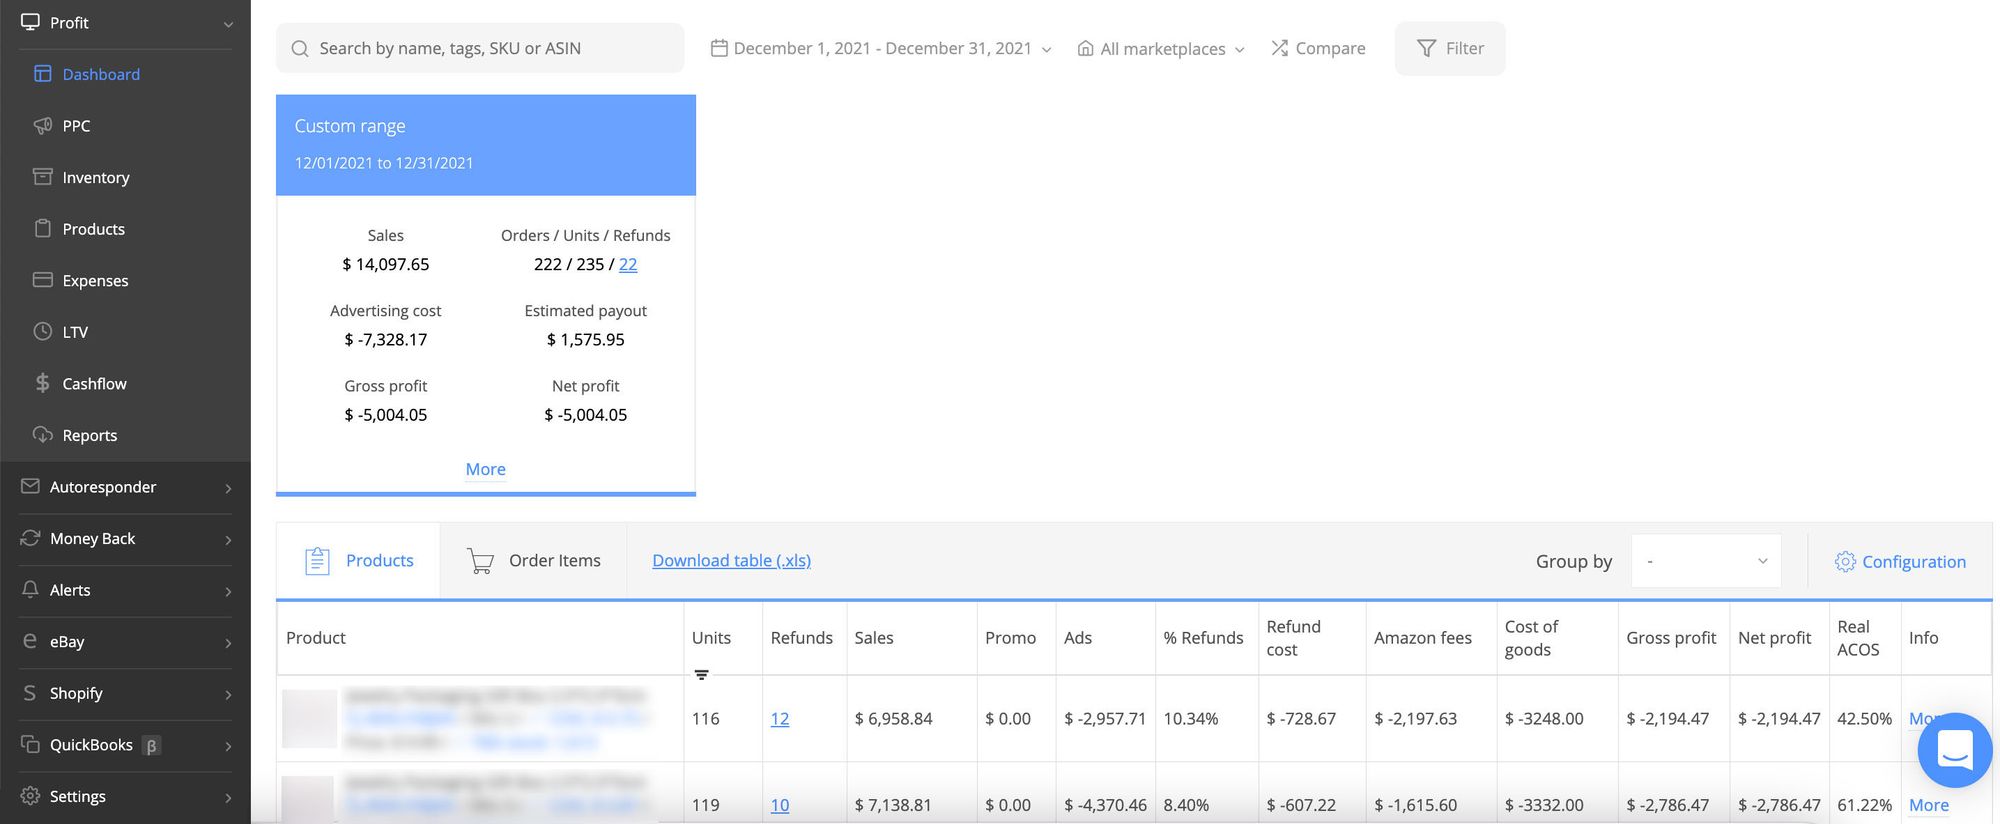
Task: Expand the Shopify menu arrow
Action: (228, 694)
